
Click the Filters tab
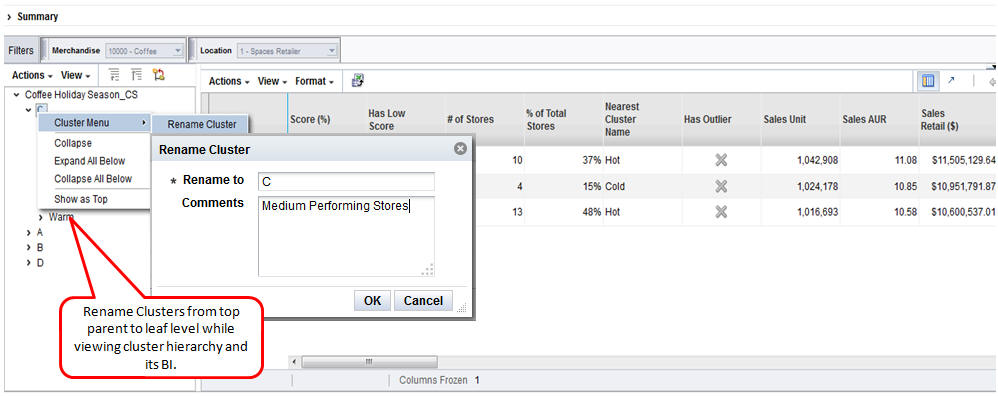(x=21, y=51)
